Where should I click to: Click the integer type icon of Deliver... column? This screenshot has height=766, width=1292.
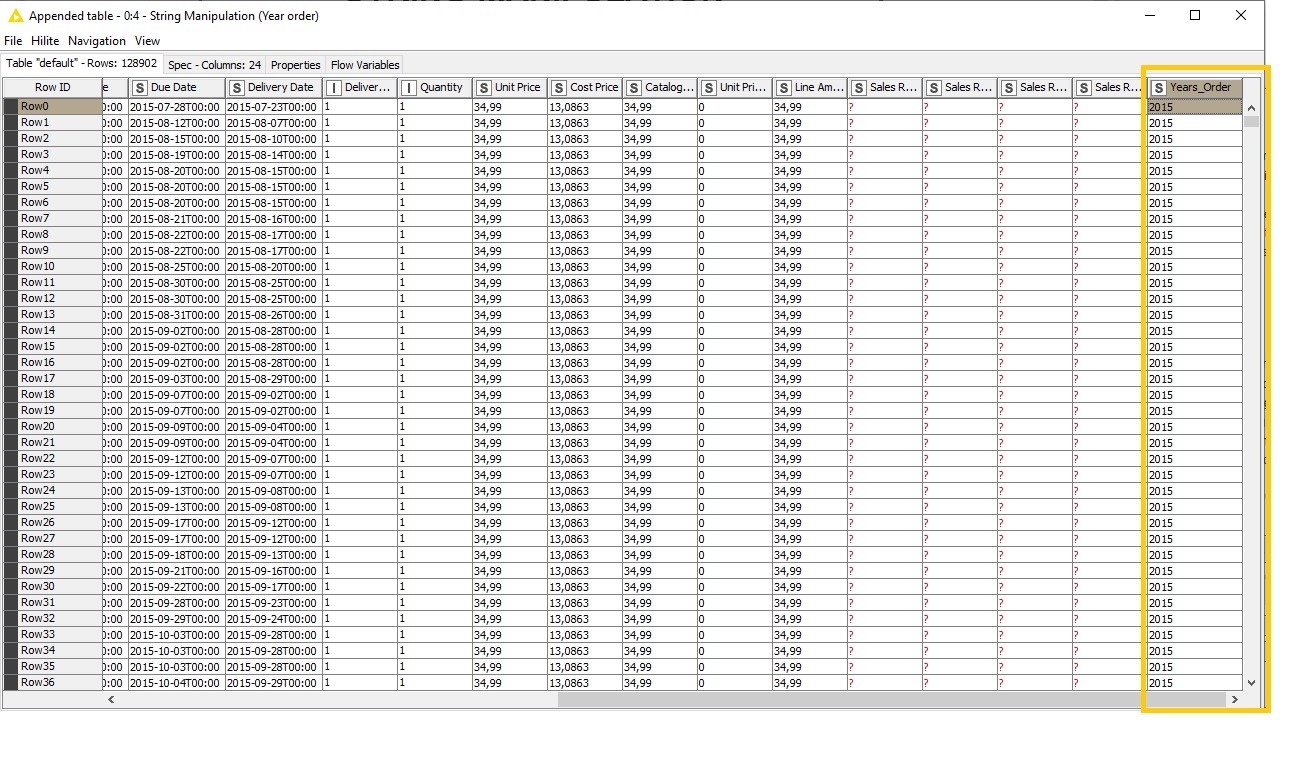[334, 88]
